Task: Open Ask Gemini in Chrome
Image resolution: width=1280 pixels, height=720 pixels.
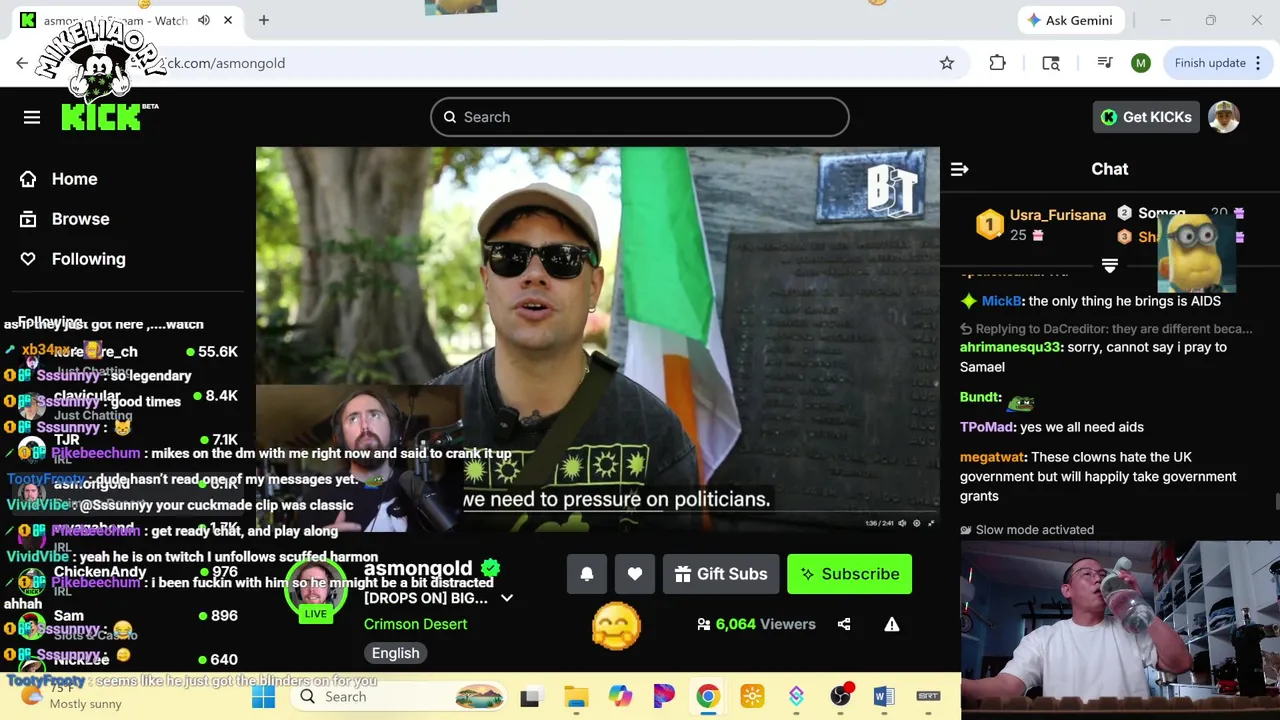Action: (x=1069, y=20)
